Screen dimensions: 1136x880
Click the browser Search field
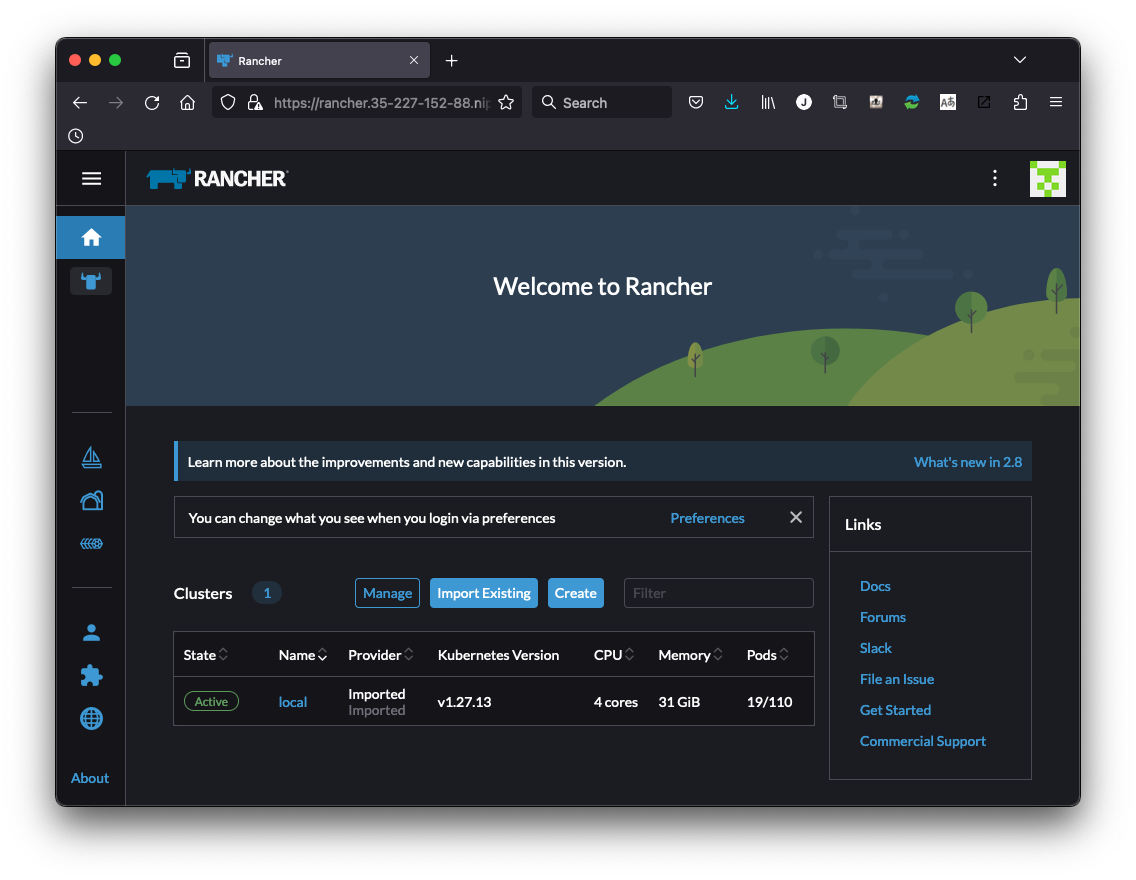(x=601, y=103)
